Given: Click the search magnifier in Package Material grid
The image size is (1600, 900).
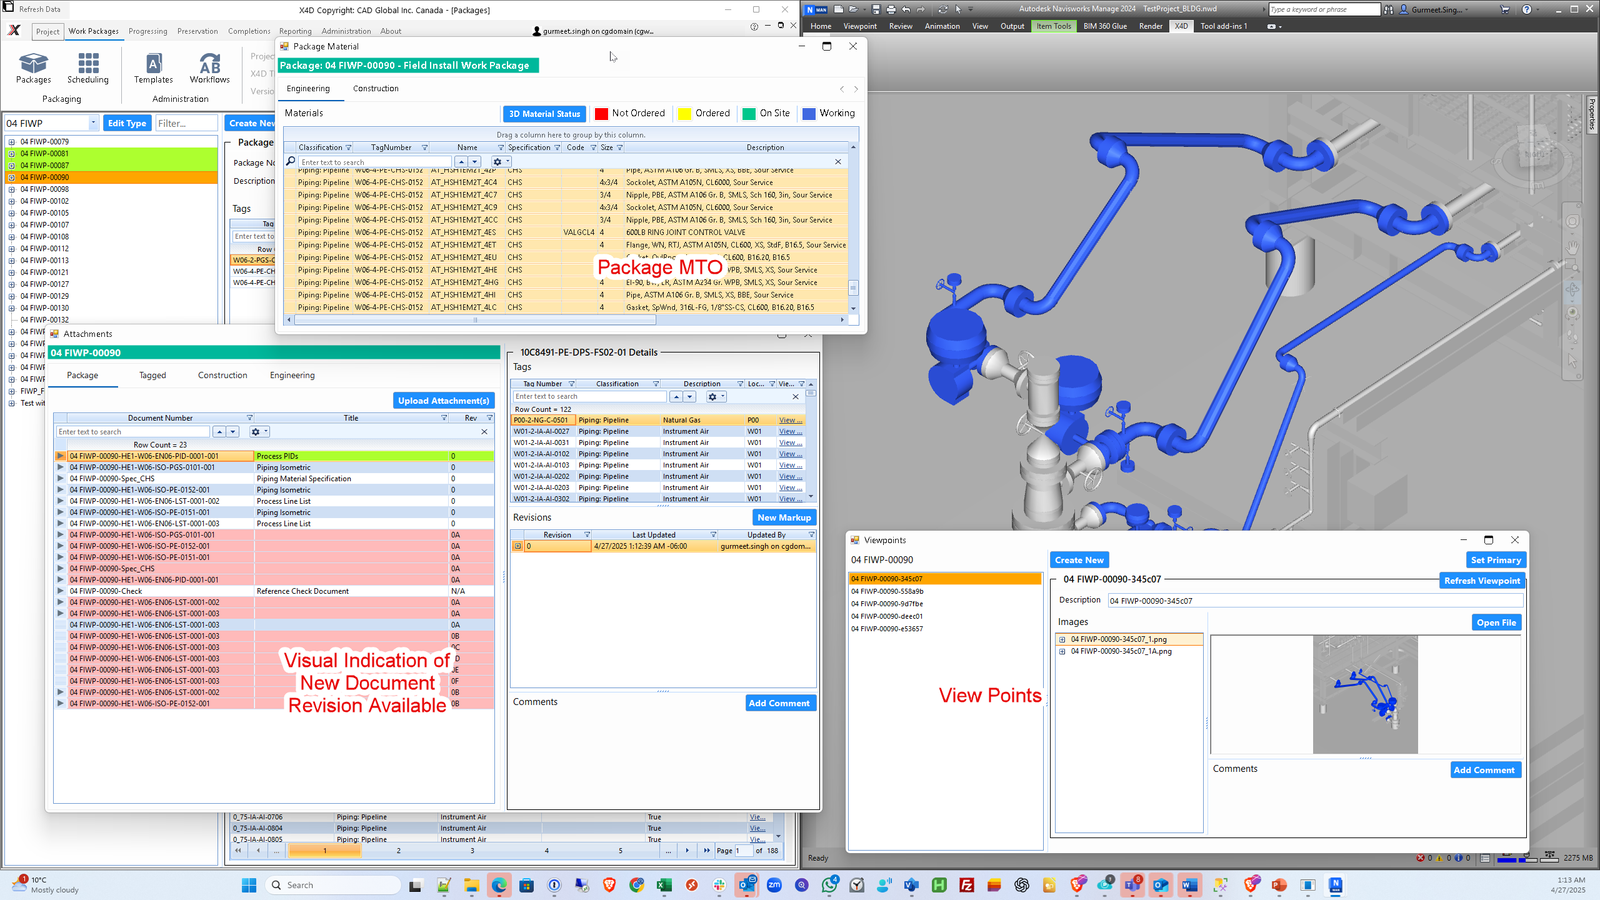Looking at the screenshot, I should (x=291, y=161).
